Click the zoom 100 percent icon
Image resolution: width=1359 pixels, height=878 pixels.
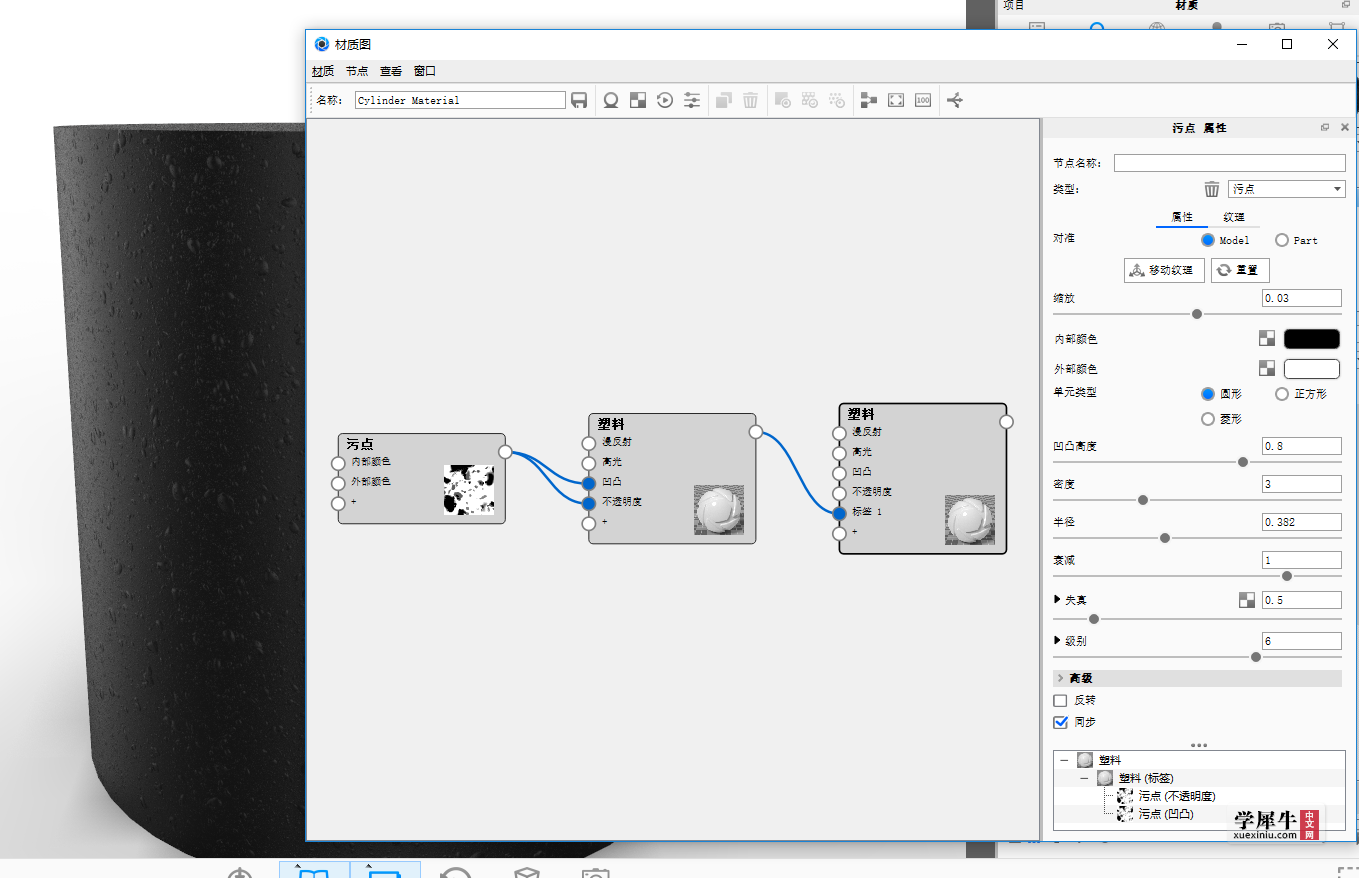[x=923, y=100]
